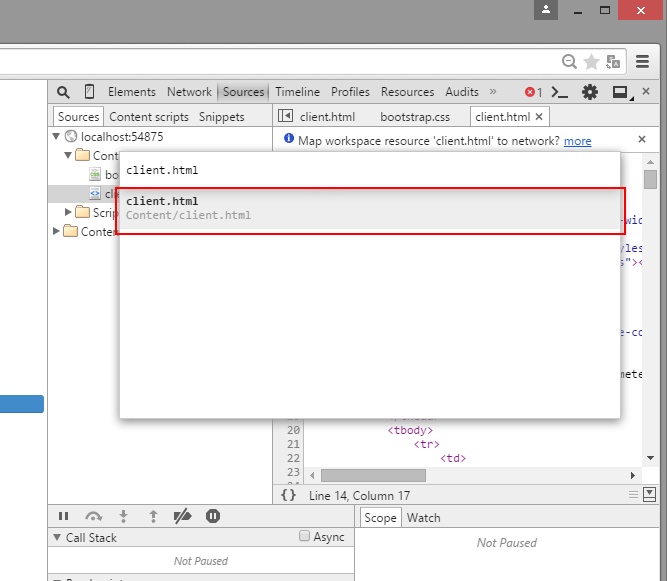Select Content/client.html in the file list

[x=370, y=209]
